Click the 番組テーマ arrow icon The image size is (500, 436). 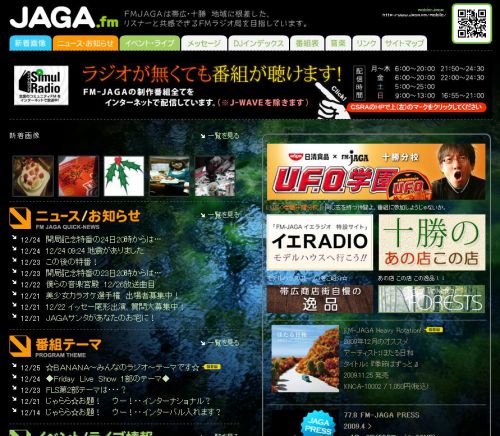coord(20,346)
